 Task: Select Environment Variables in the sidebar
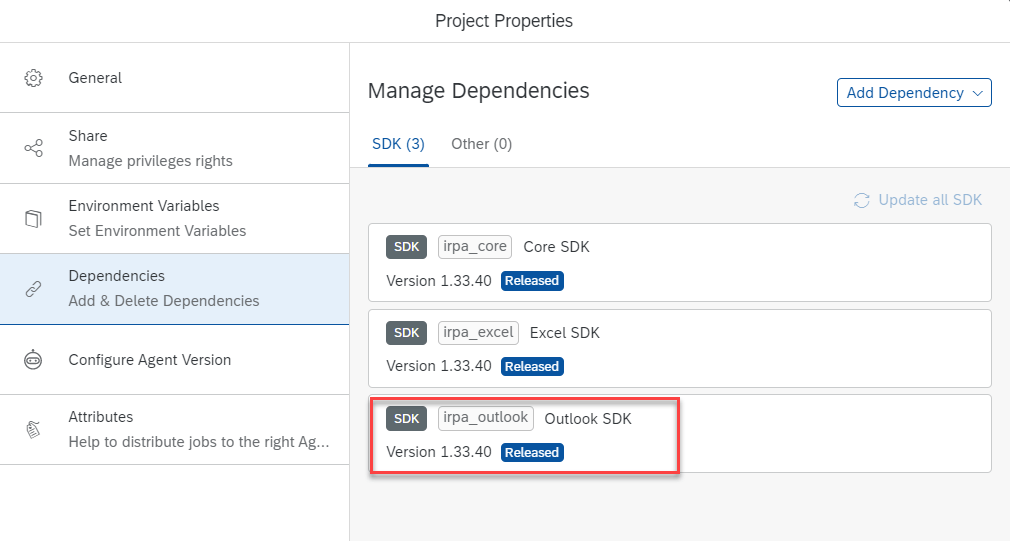[143, 206]
